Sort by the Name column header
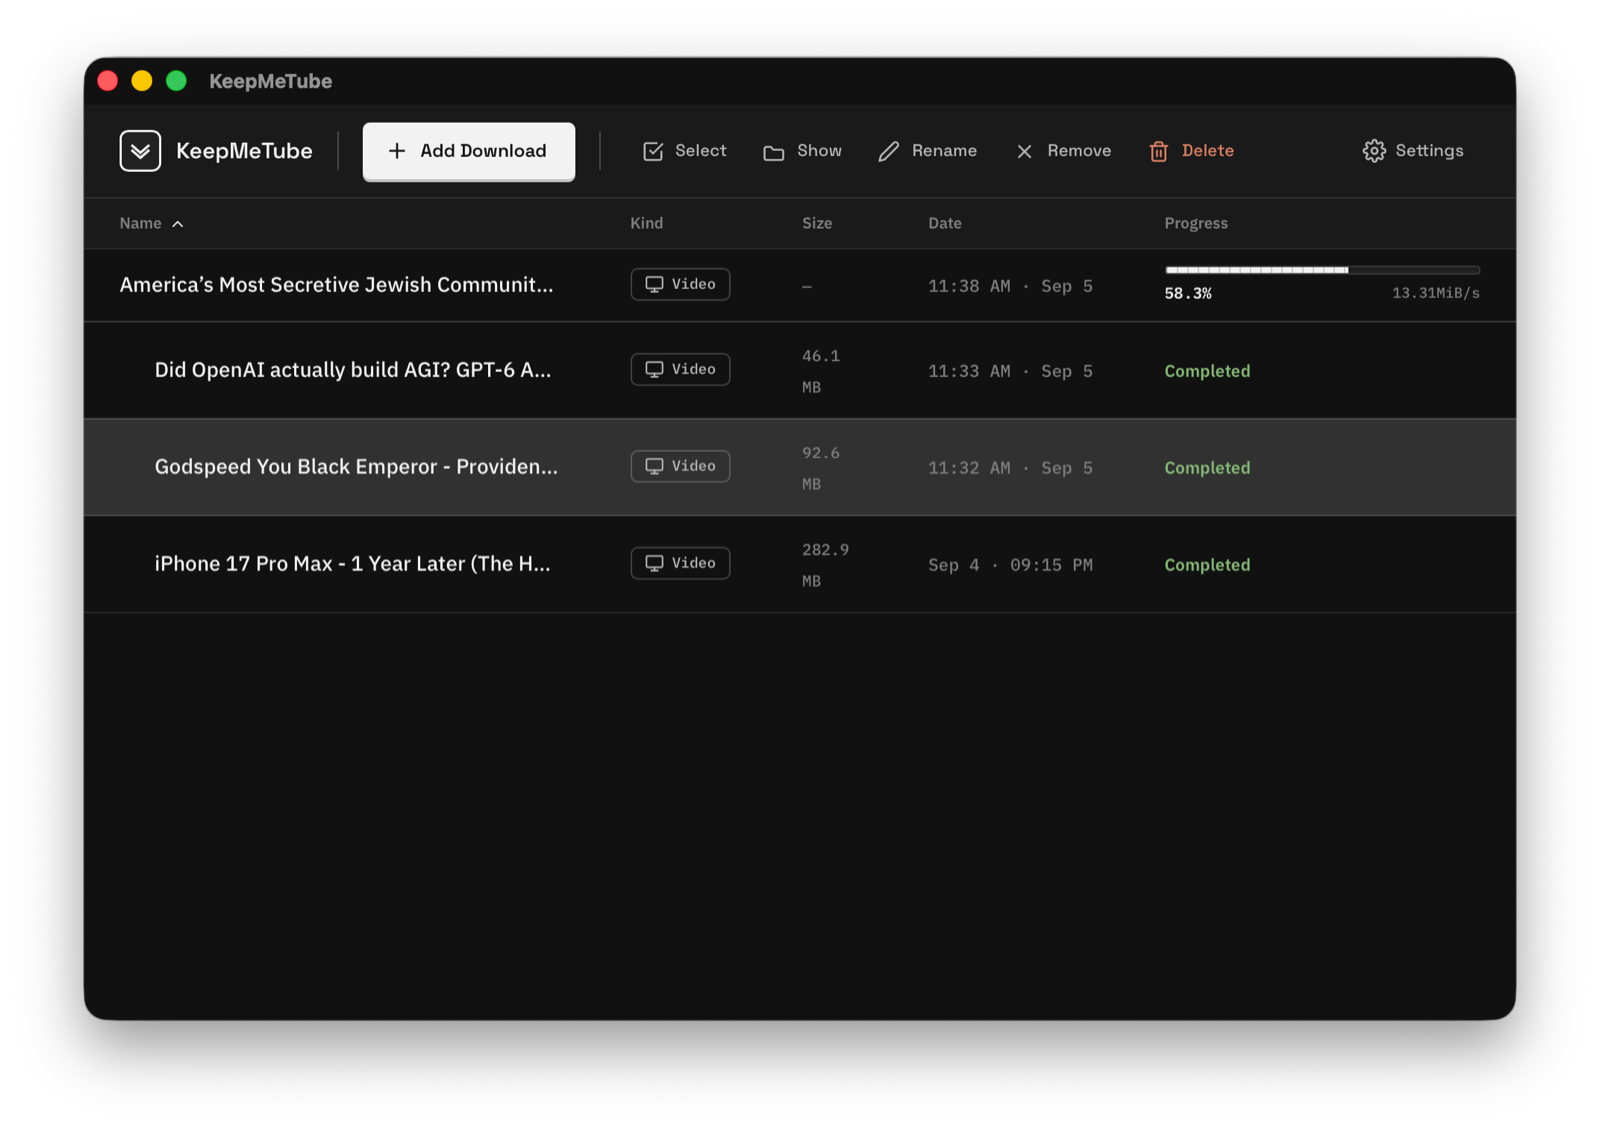The width and height of the screenshot is (1600, 1131). (140, 223)
